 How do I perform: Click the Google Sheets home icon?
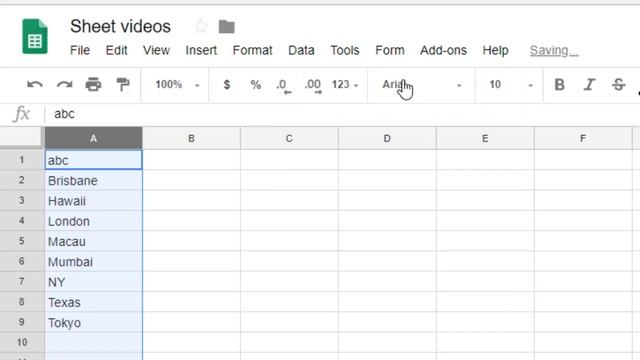tap(35, 36)
